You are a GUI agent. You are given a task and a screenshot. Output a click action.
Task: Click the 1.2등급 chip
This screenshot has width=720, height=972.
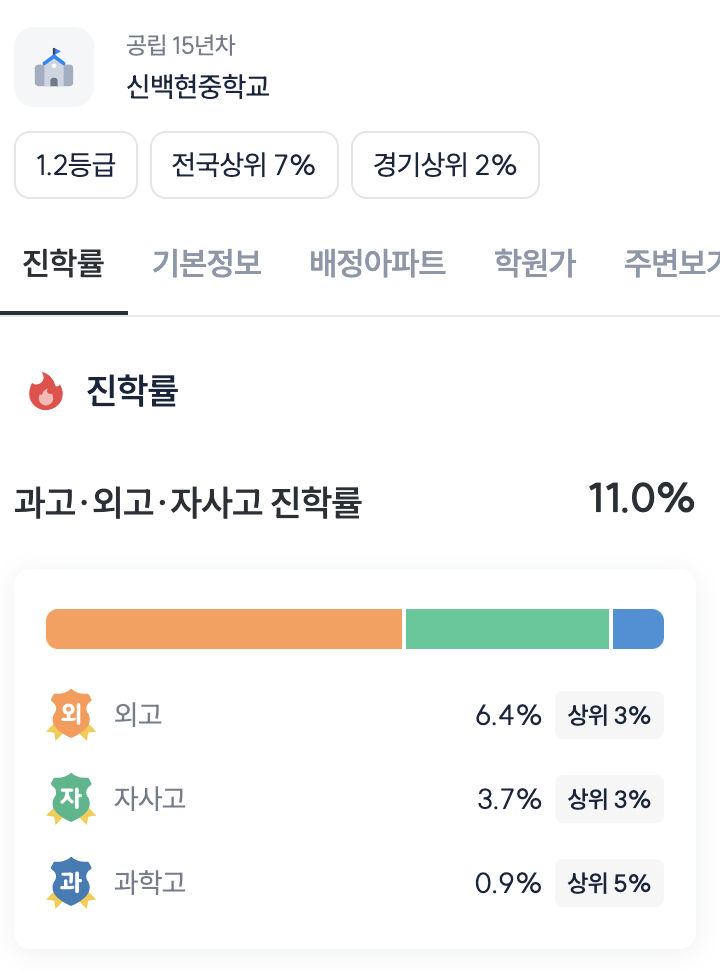coord(76,165)
